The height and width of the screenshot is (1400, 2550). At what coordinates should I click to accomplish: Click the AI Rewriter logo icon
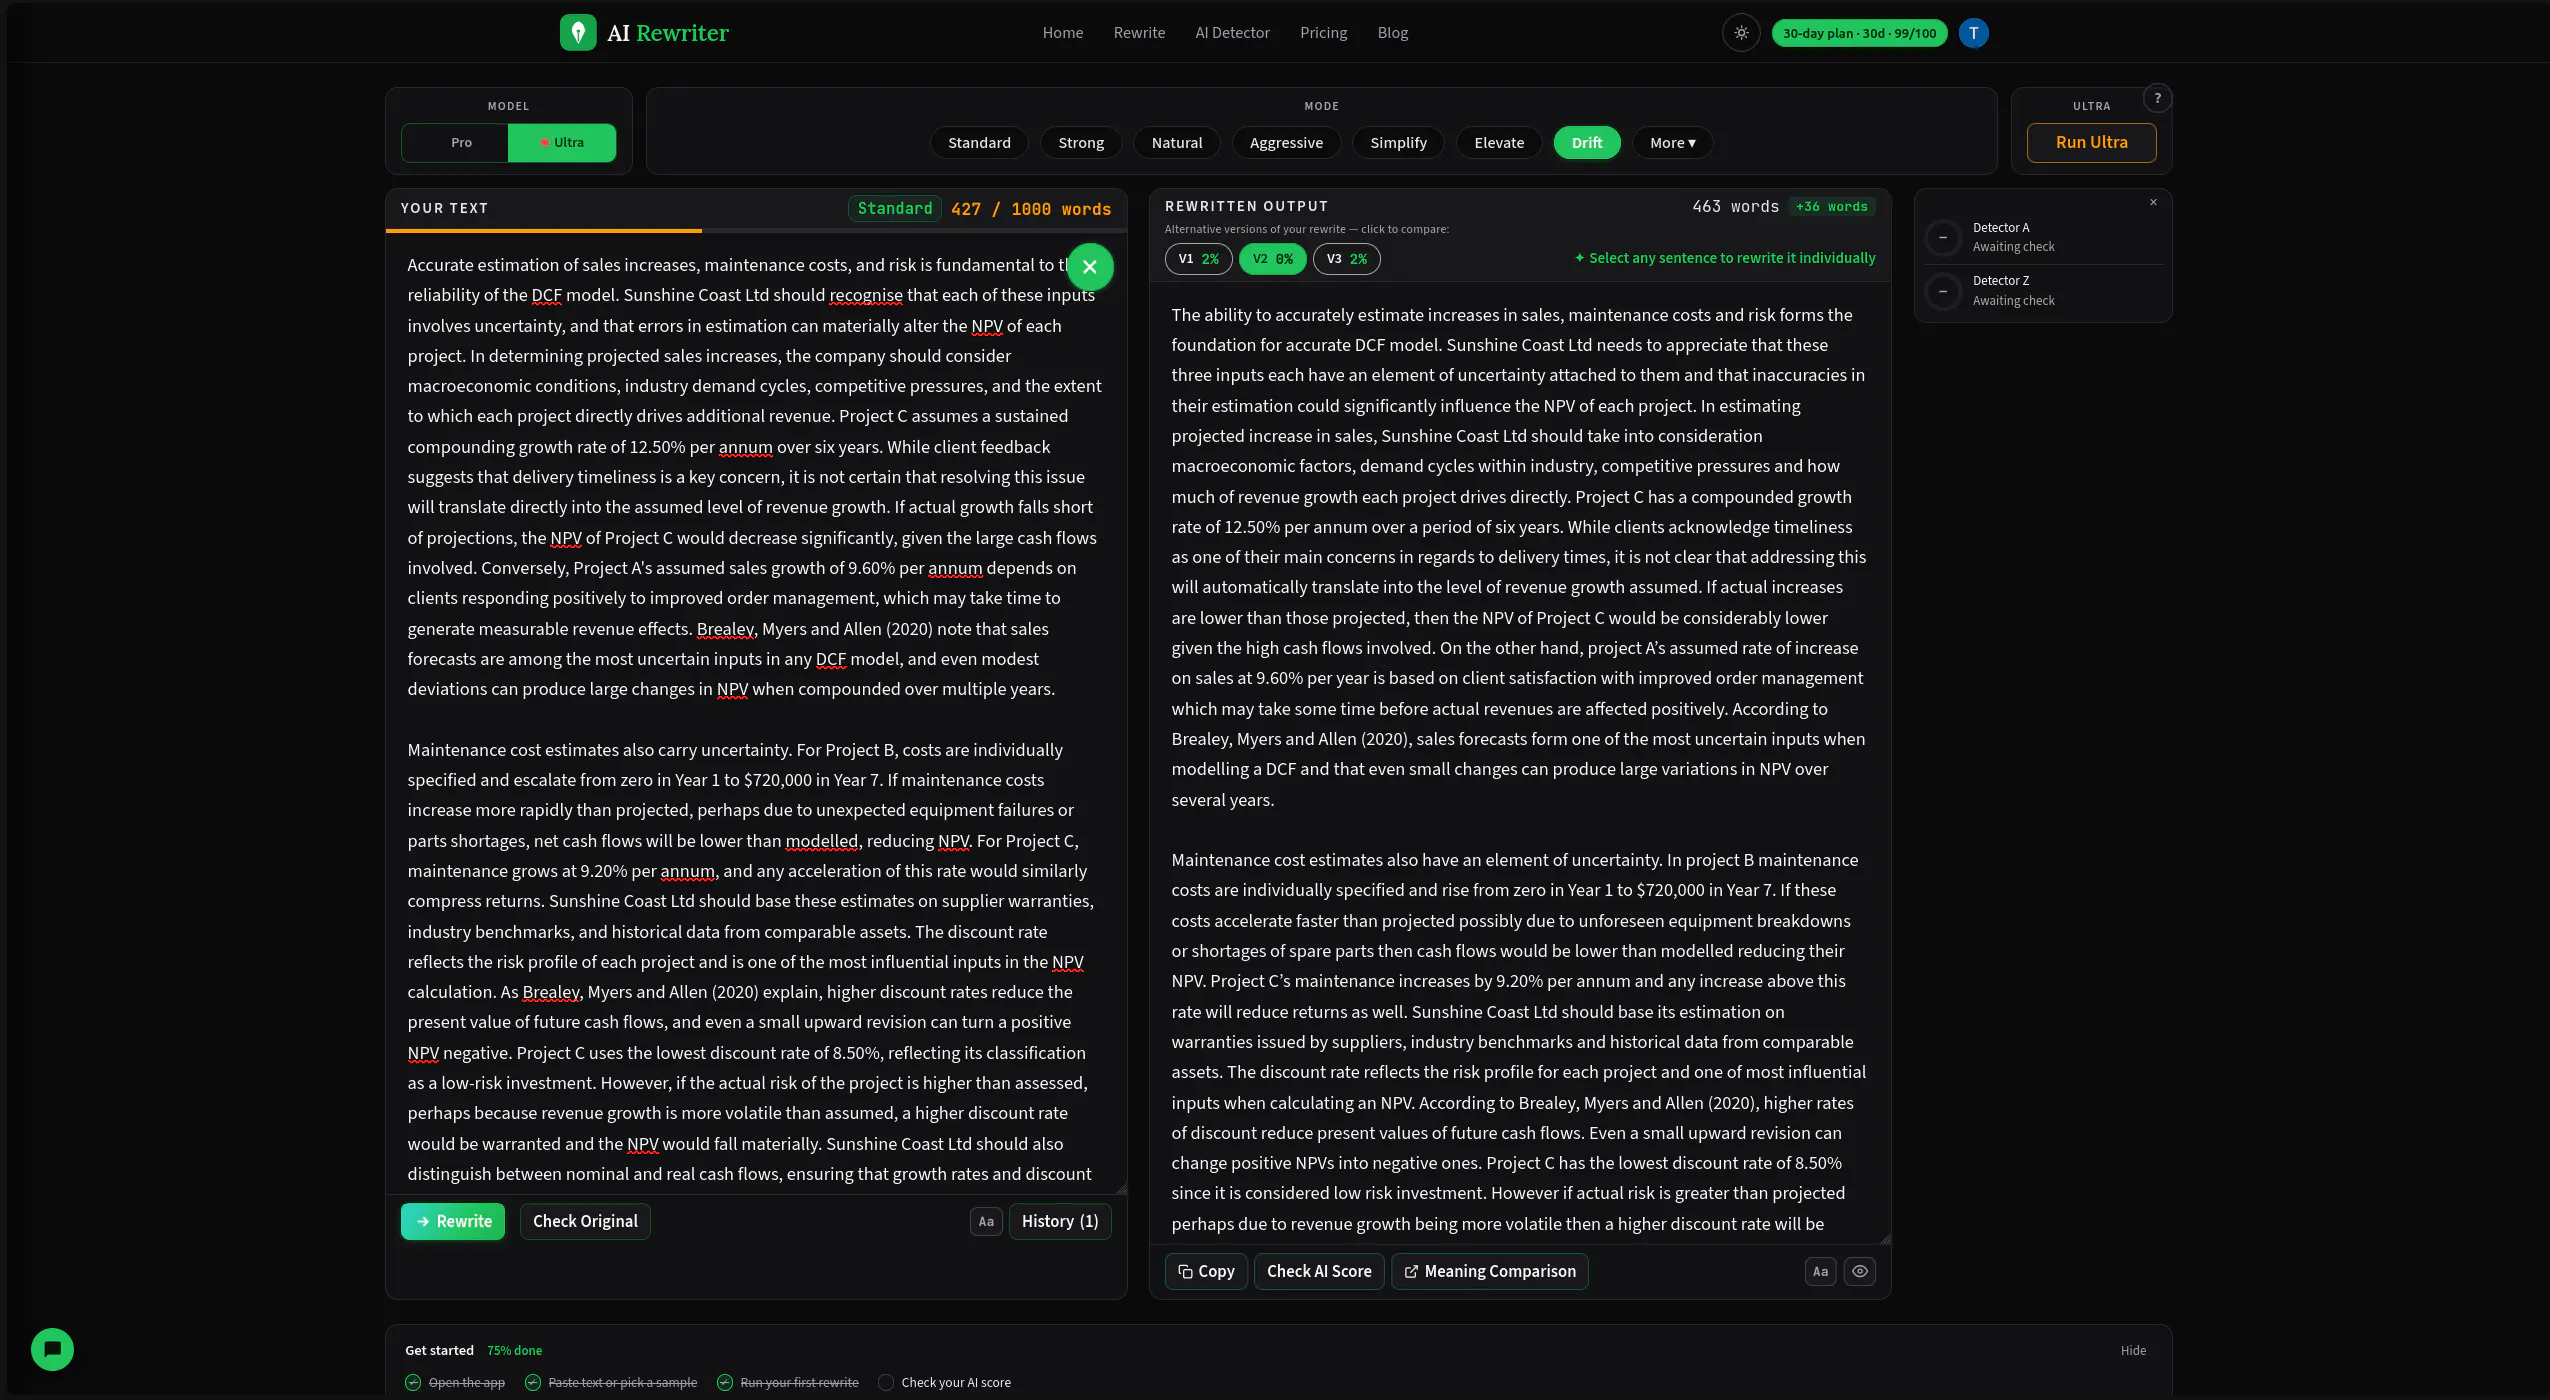click(578, 33)
